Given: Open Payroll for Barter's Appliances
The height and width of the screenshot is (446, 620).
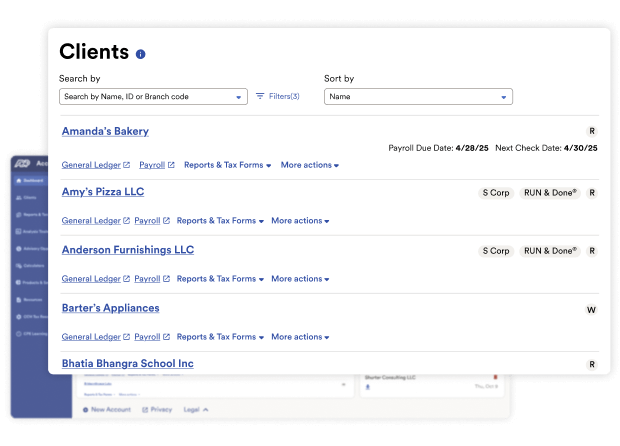Looking at the screenshot, I should pyautogui.click(x=152, y=337).
